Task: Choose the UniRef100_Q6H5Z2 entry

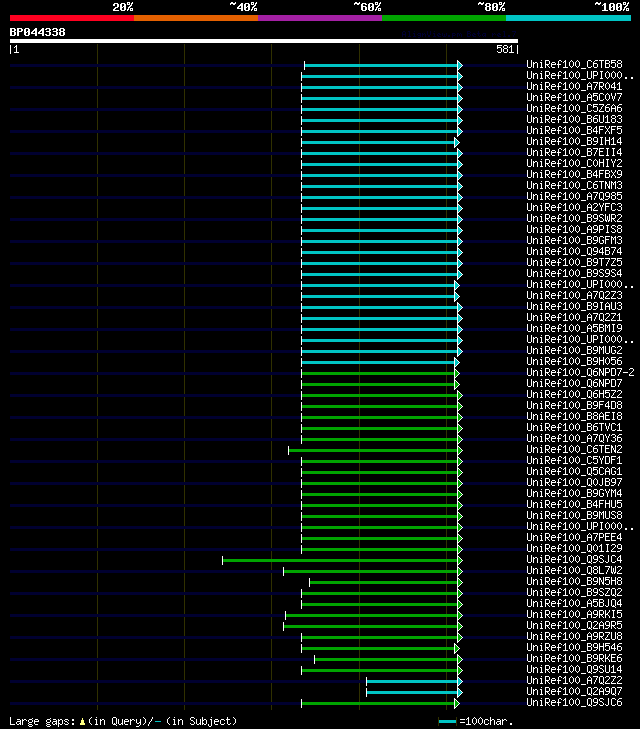Action: point(574,394)
